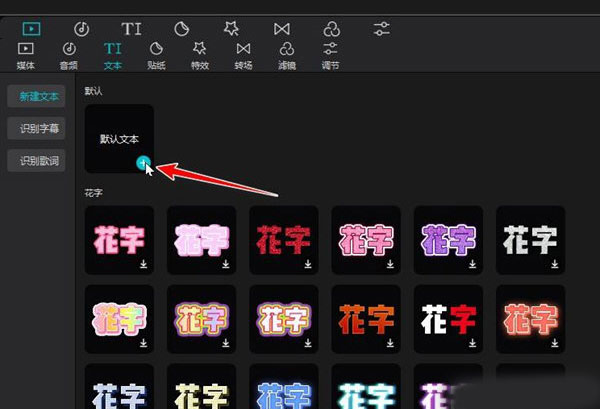600x409 pixels.
Task: Pick the orange 花字 thumbnail in second row
Action: [x=366, y=319]
